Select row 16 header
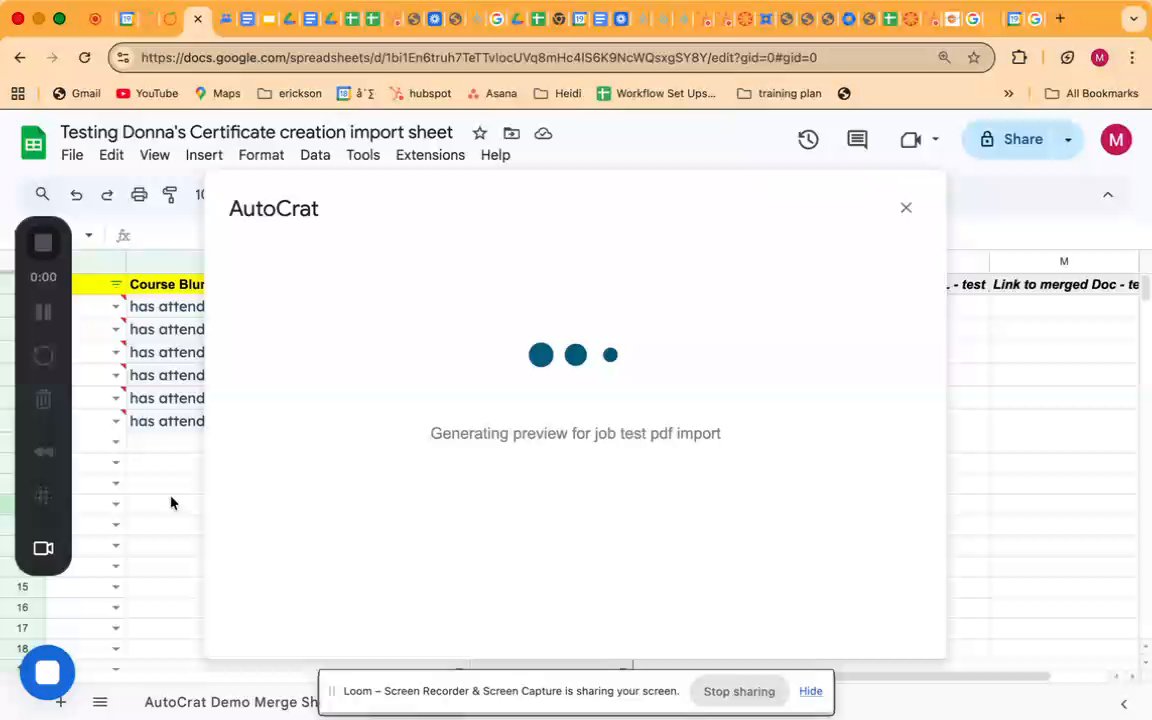Screen dimensions: 1152x720 22,608
